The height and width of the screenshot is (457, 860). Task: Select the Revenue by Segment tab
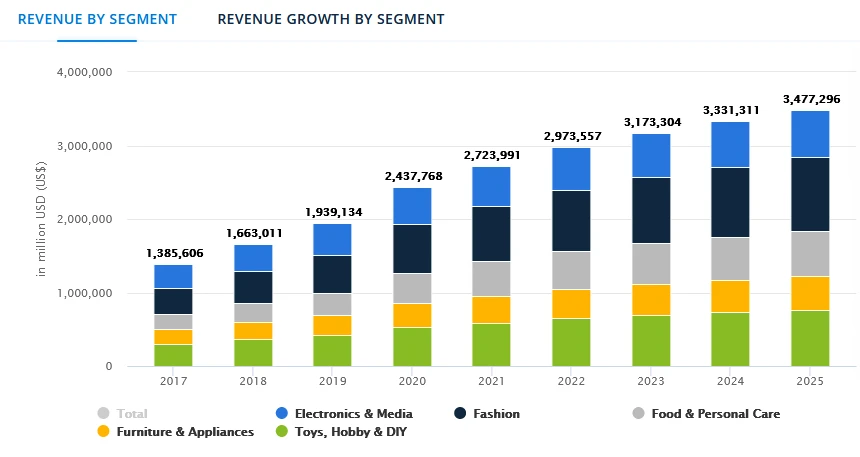coord(97,19)
